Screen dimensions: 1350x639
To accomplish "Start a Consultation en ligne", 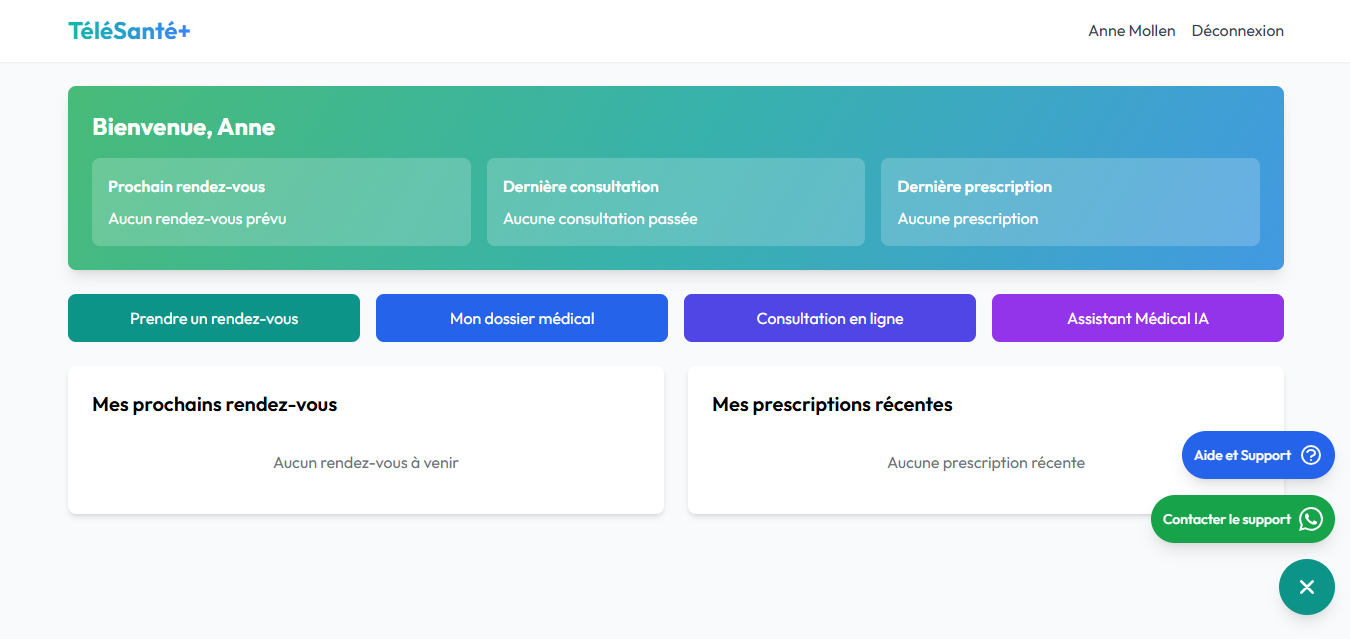I will point(829,318).
